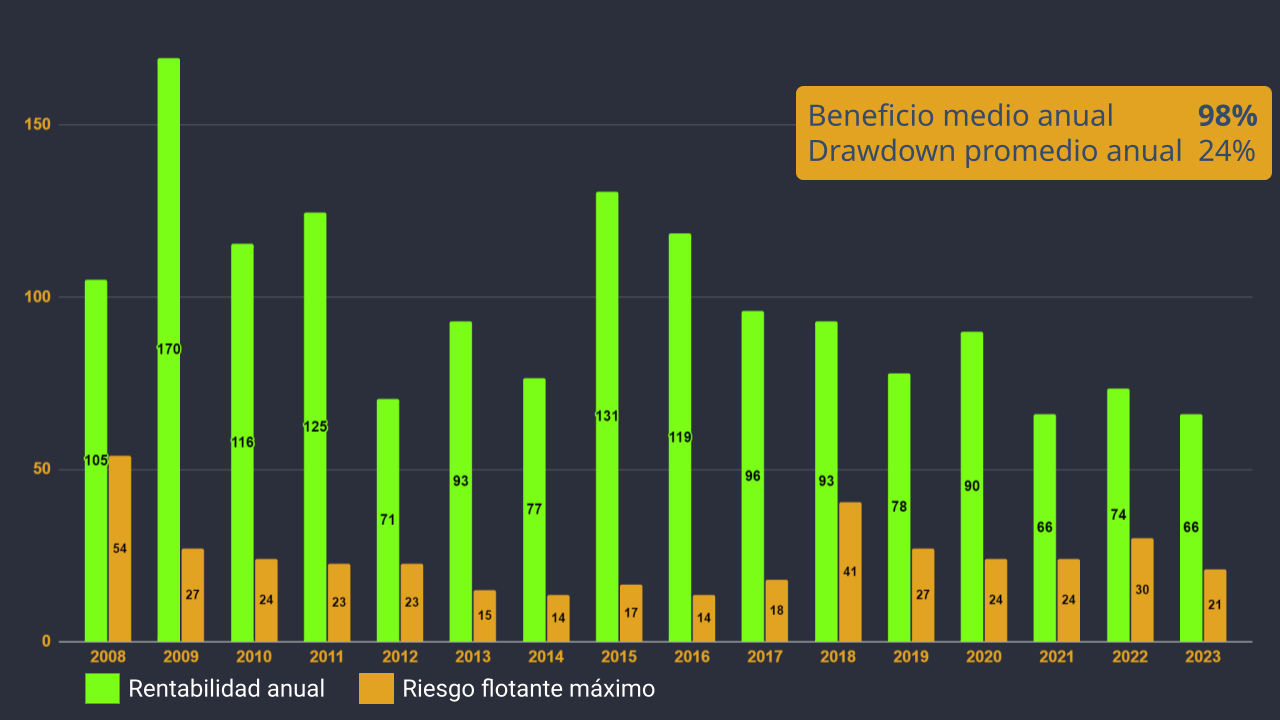Click the green 2009 bar labeled 170
The height and width of the screenshot is (720, 1280).
[169, 350]
